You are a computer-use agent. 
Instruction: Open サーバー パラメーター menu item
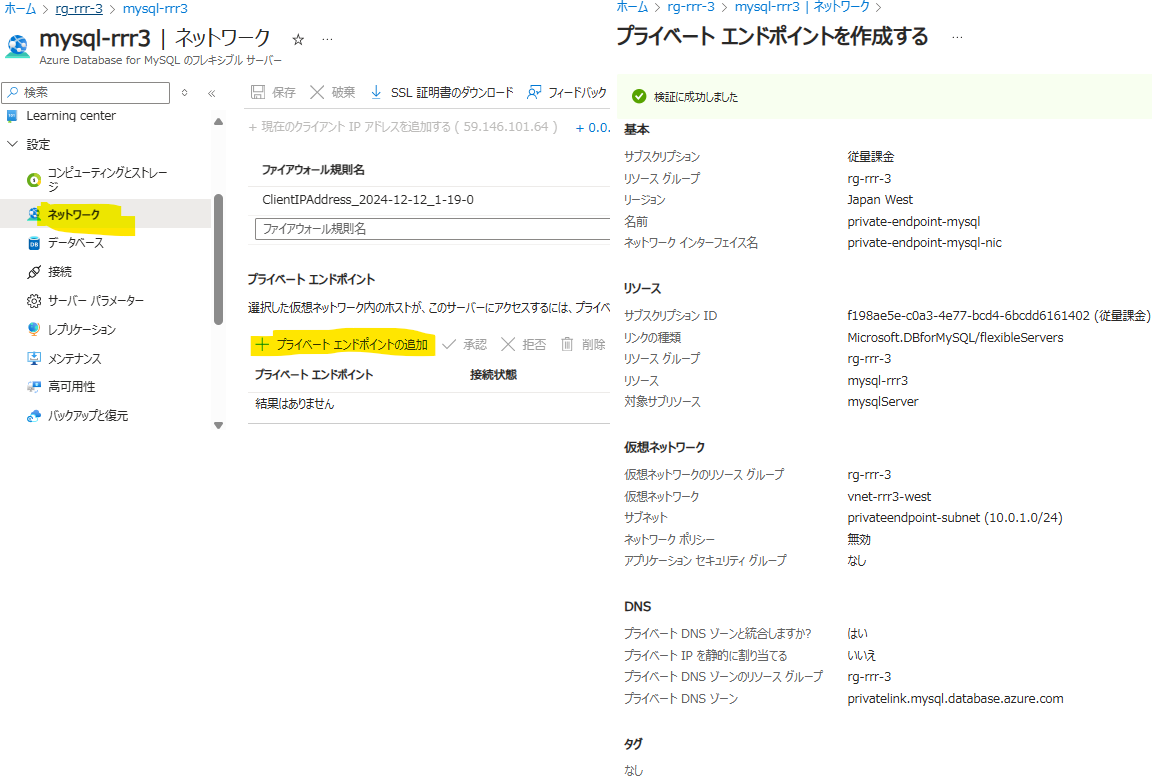96,301
